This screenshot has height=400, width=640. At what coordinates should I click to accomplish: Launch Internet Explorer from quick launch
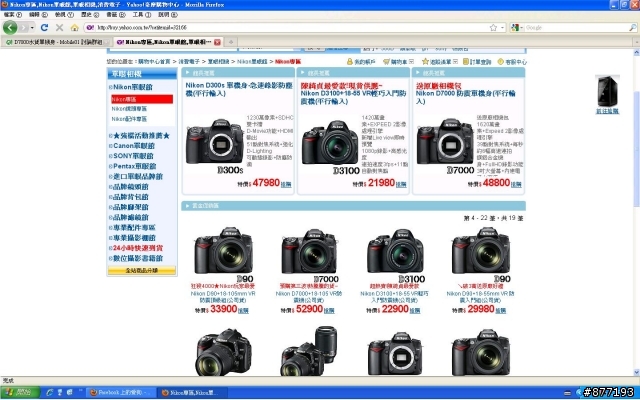(x=50, y=393)
